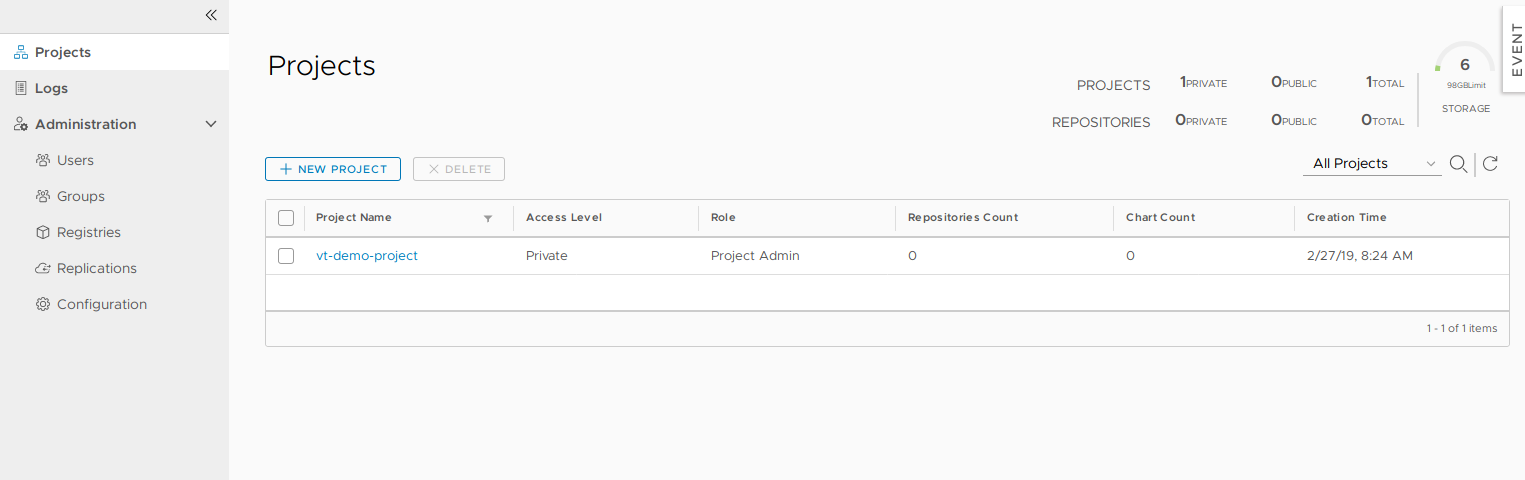Click the Users people icon

tap(43, 160)
